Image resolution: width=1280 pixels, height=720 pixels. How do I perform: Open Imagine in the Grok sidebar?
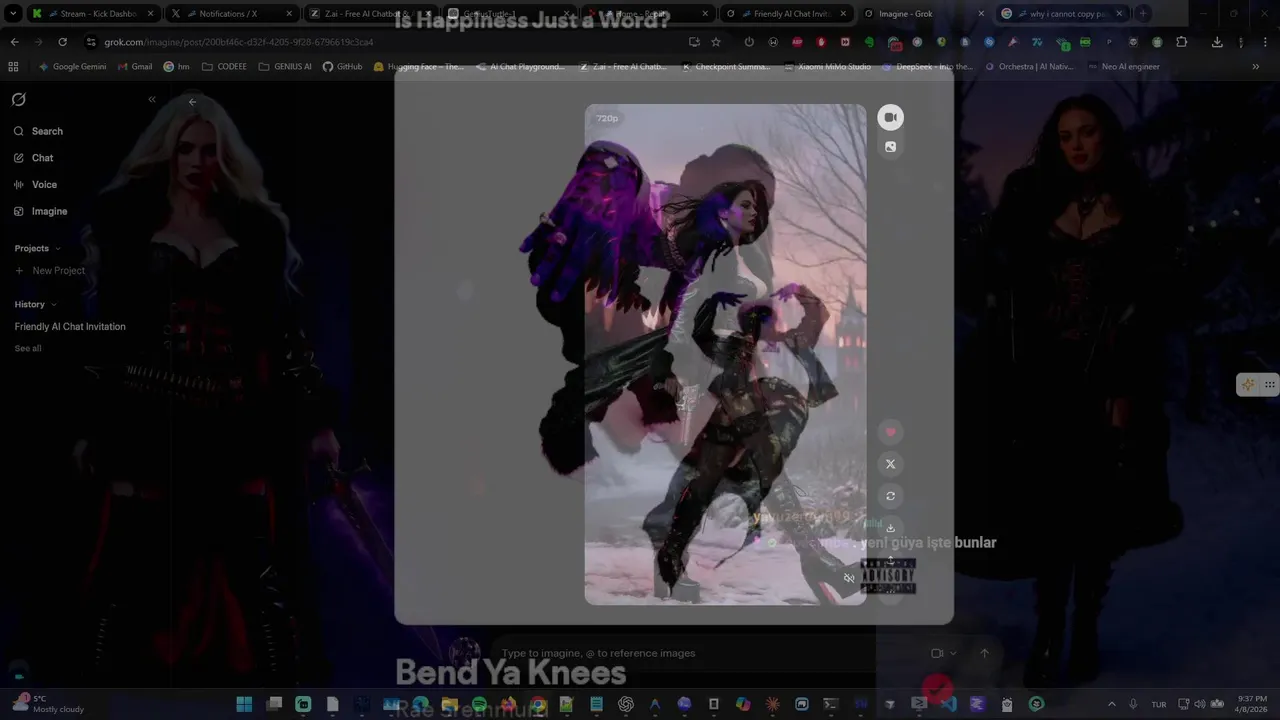[x=40, y=211]
